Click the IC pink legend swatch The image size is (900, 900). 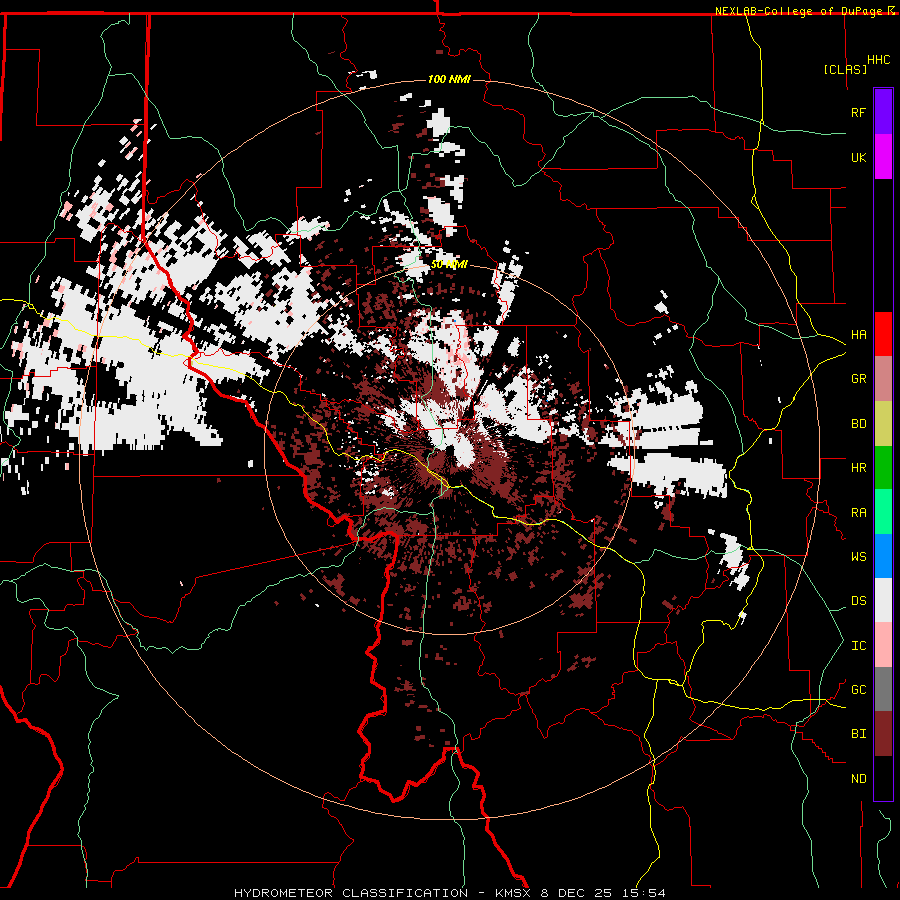point(883,645)
